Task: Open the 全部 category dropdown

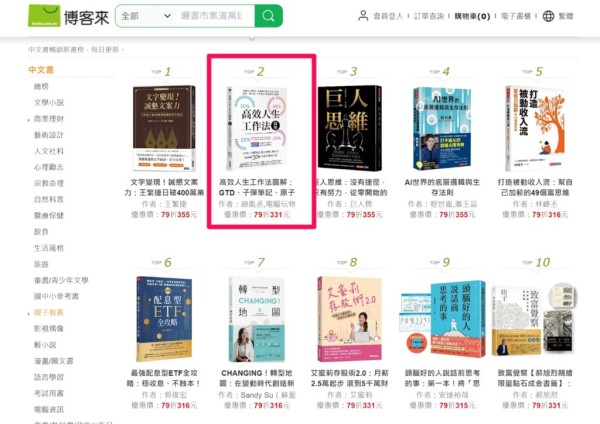Action: [x=146, y=16]
